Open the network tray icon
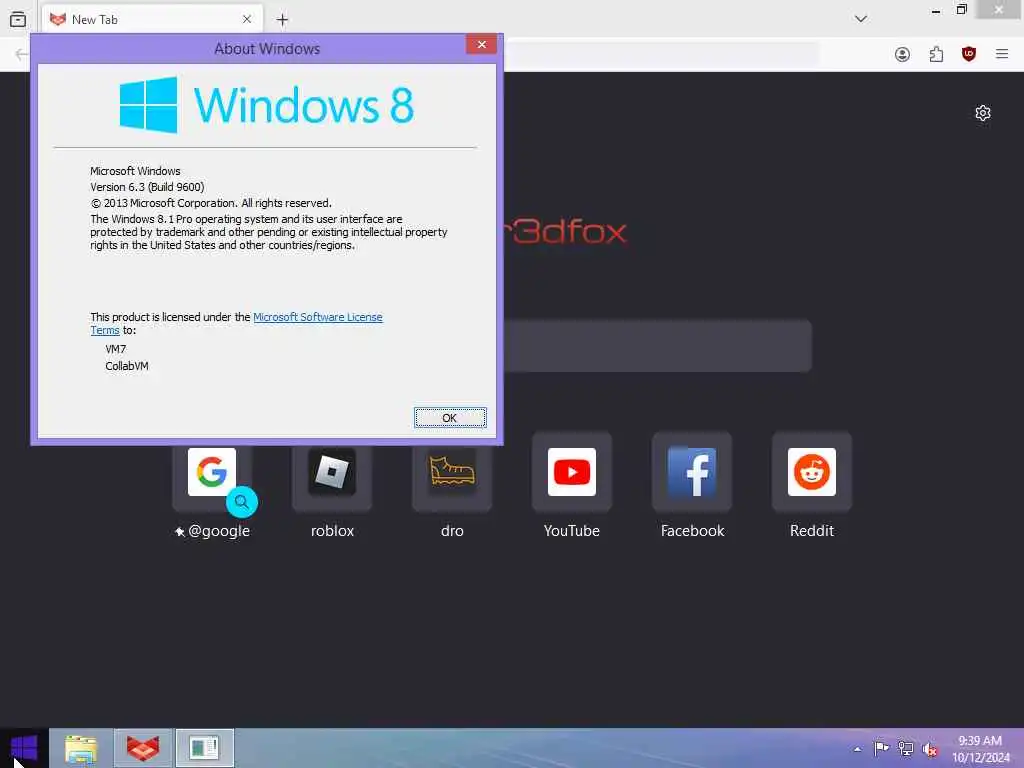Viewport: 1024px width, 768px height. 906,748
